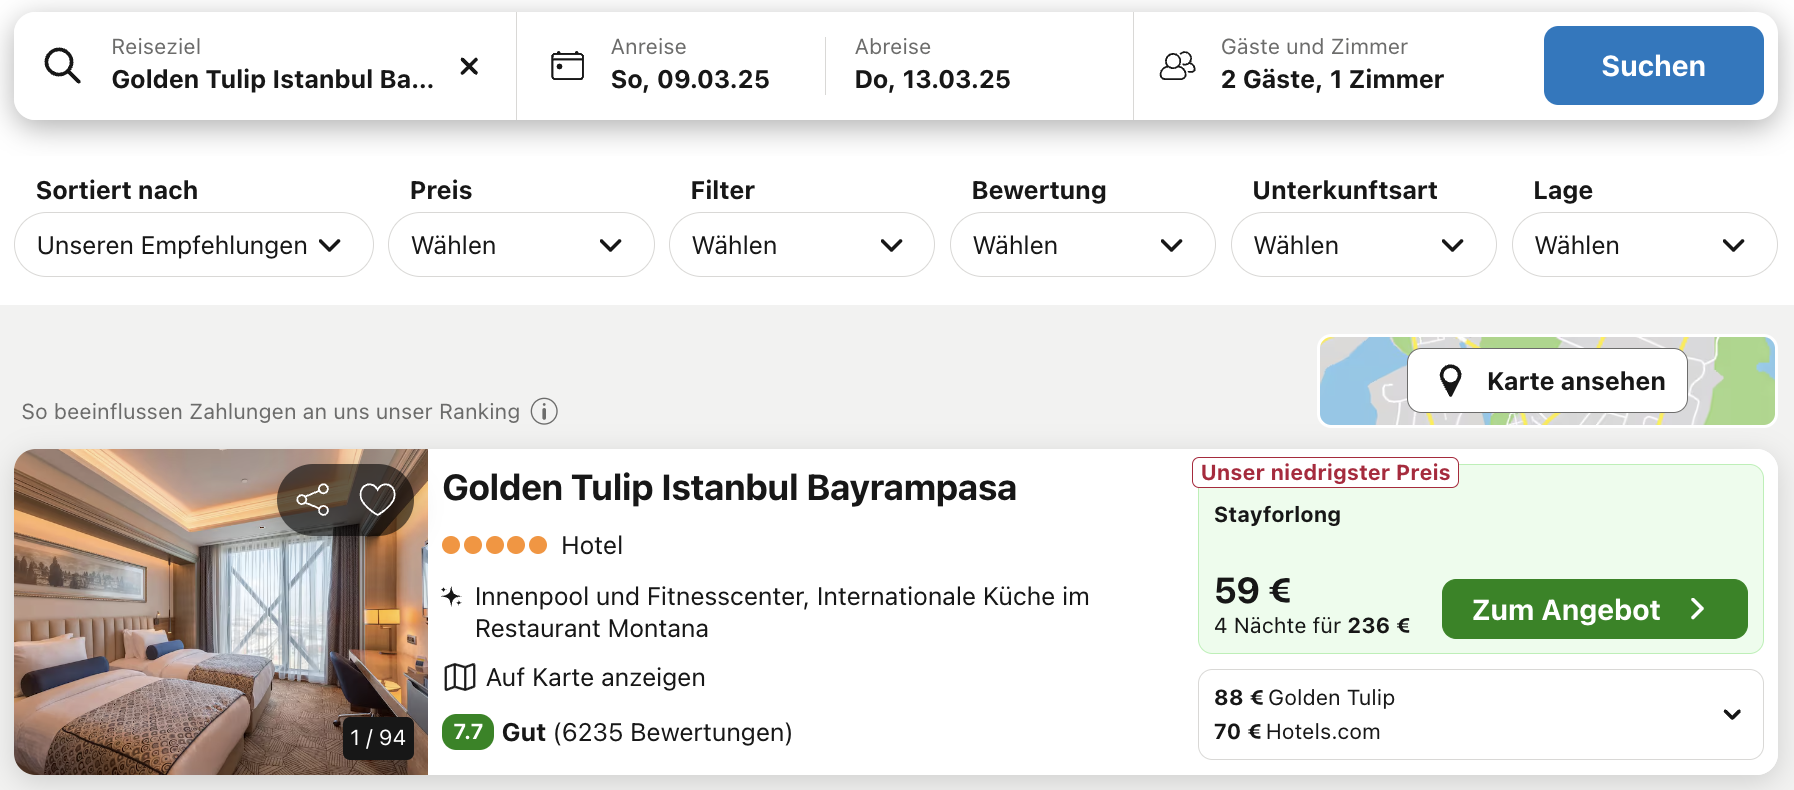Image resolution: width=1794 pixels, height=790 pixels.
Task: Open the Sortiert nach Unseren Empfehlungen dropdown
Action: tap(194, 245)
